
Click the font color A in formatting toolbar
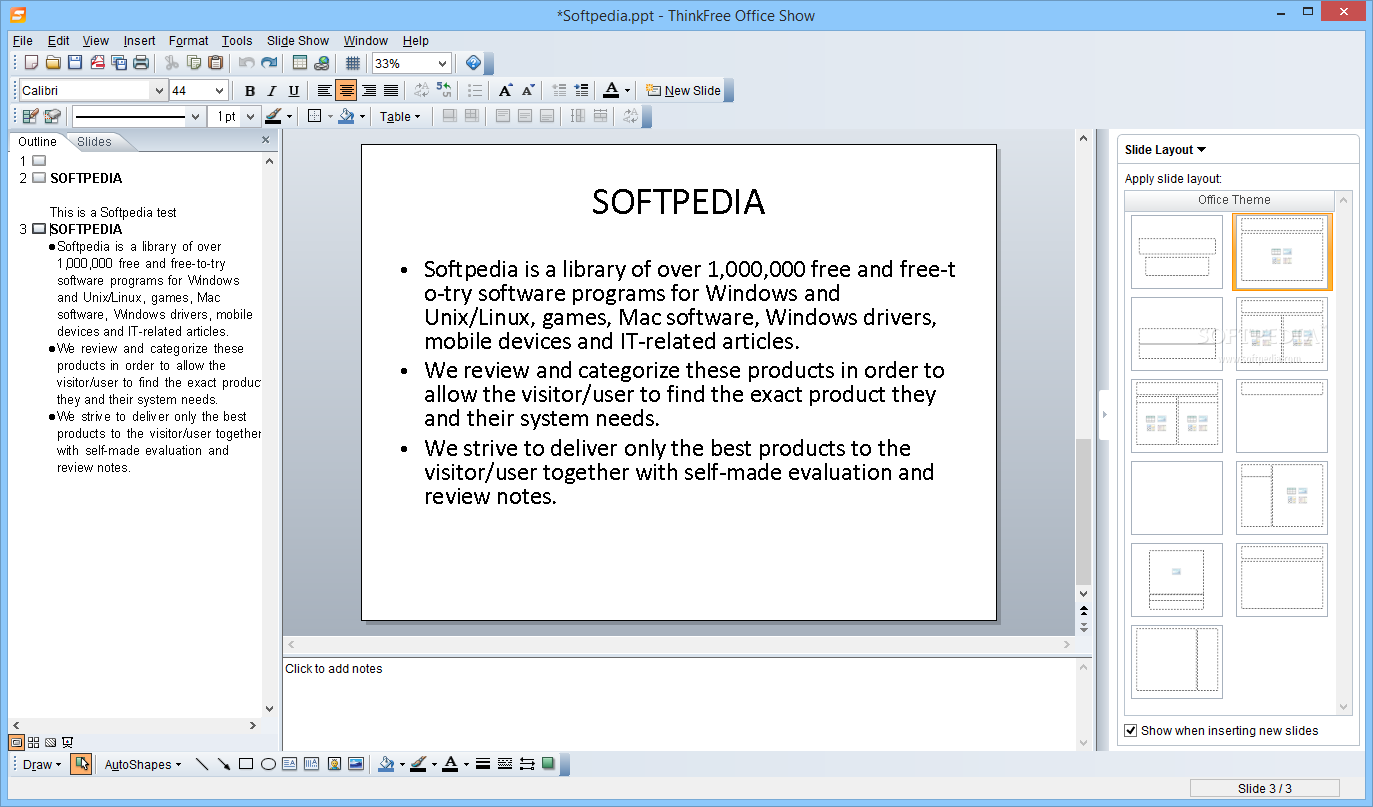(x=611, y=90)
